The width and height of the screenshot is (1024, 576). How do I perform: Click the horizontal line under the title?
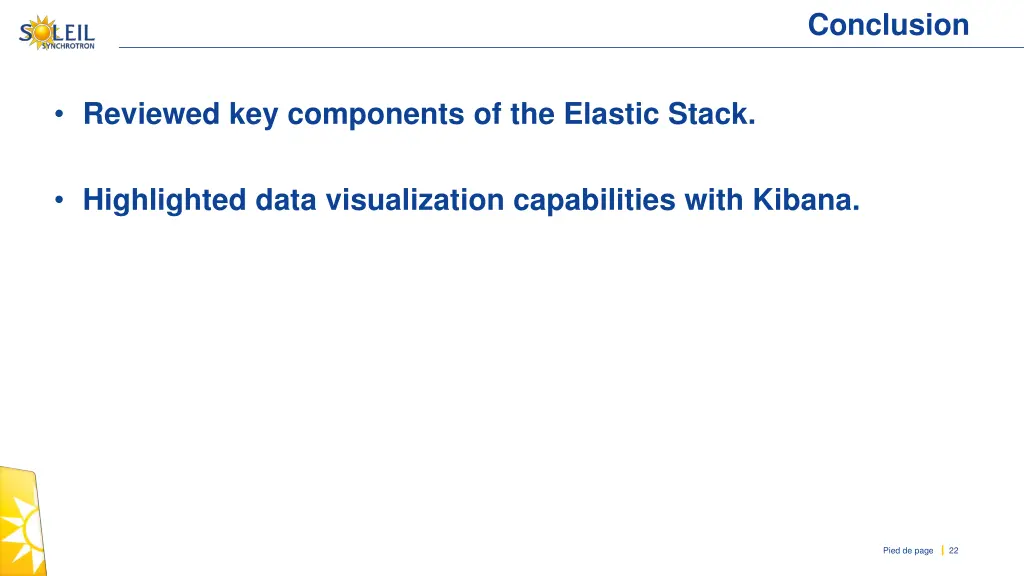tap(571, 47)
